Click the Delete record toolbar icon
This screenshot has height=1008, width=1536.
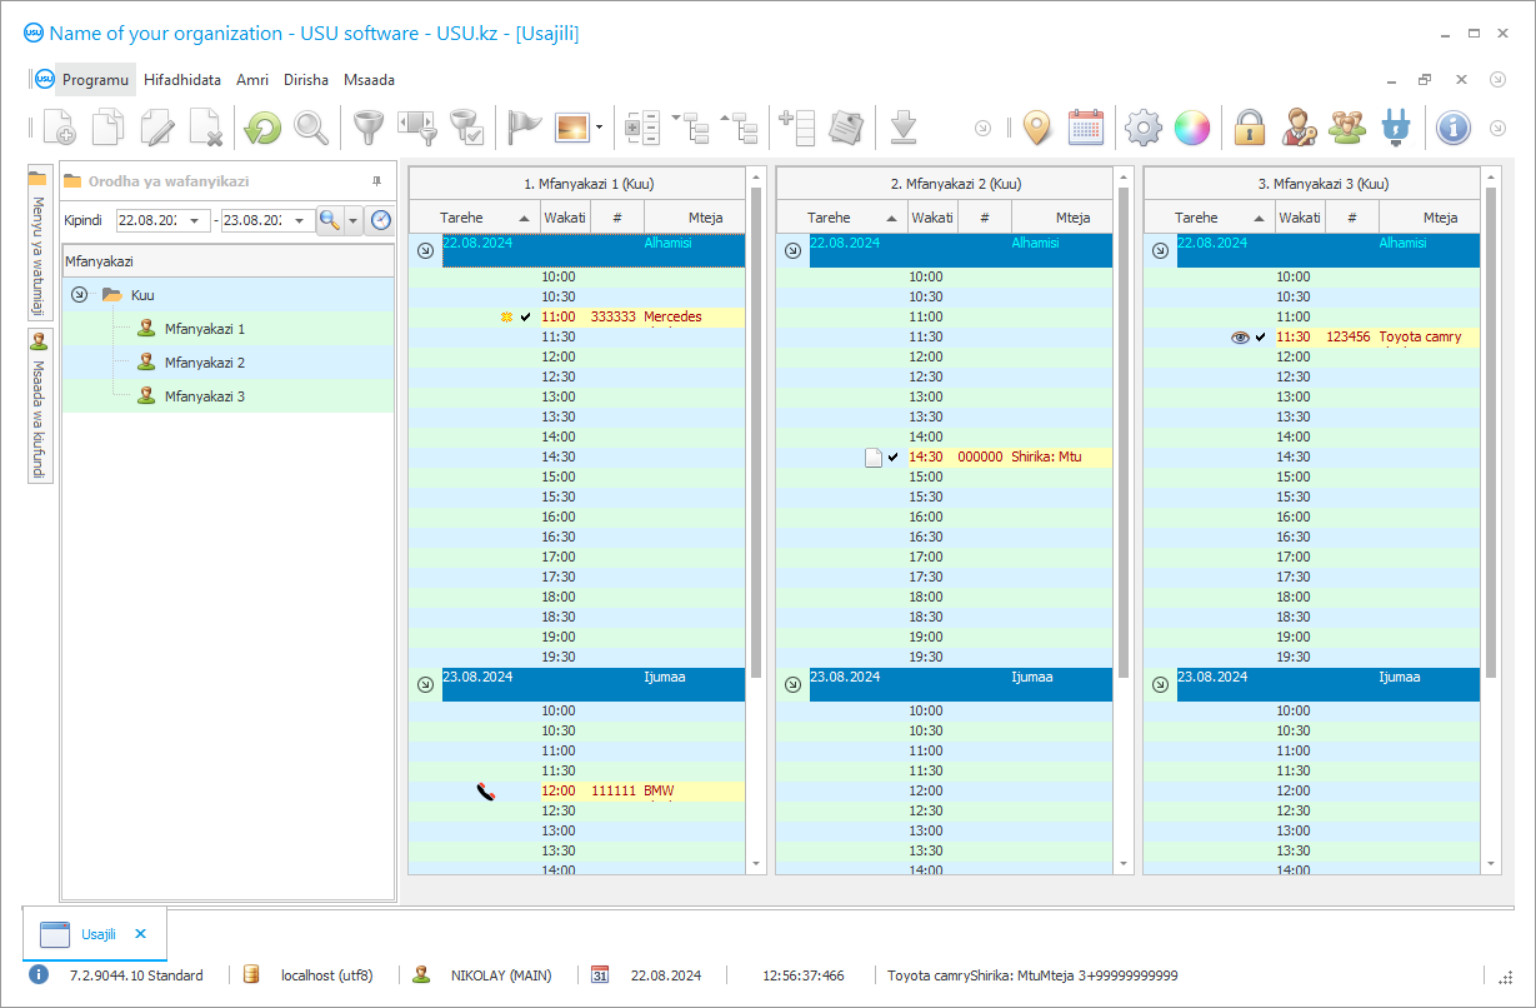point(206,128)
